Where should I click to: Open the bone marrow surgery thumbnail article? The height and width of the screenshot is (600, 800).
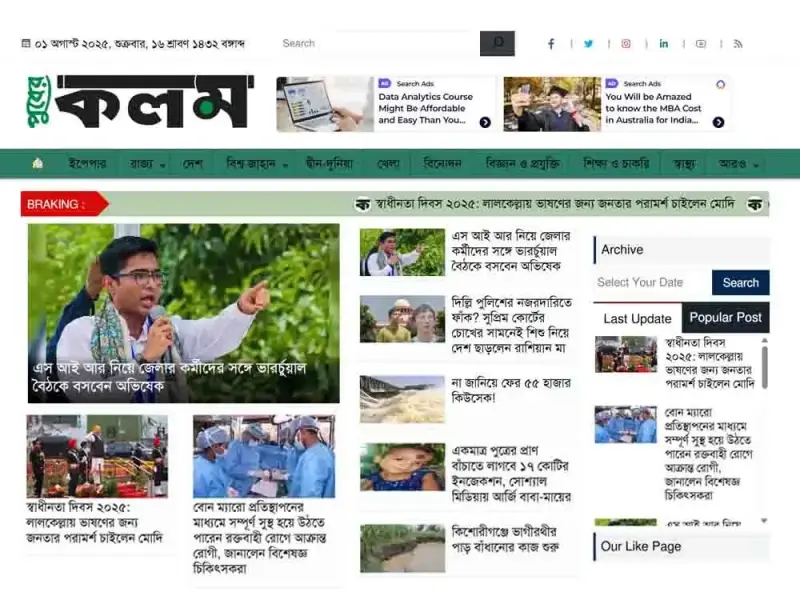[x=264, y=457]
